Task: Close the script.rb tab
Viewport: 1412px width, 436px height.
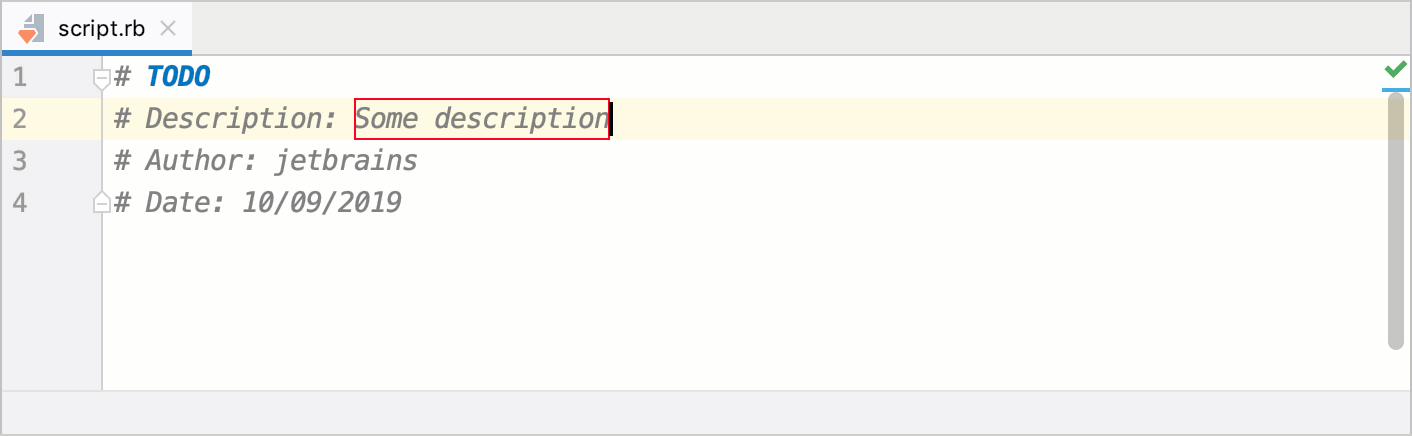Action: tap(169, 28)
